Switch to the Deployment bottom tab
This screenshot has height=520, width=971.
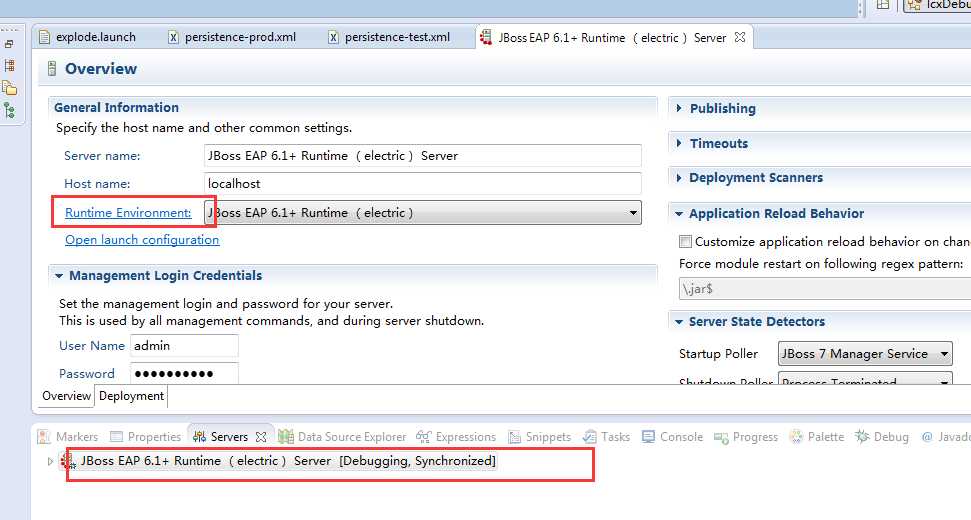coord(131,396)
